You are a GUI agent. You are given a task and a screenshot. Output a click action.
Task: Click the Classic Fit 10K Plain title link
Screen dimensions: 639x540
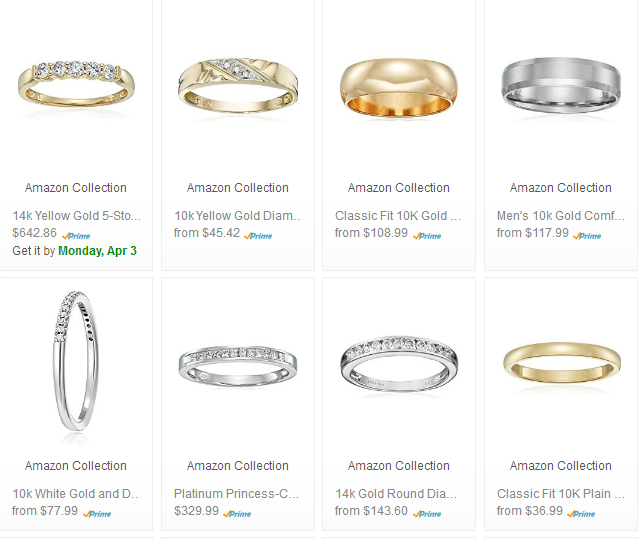coord(561,494)
